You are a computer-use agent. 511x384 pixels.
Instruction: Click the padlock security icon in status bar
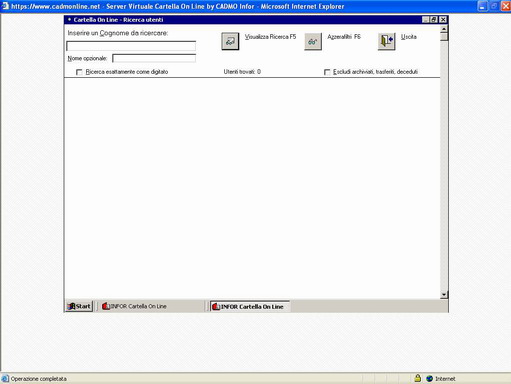click(417, 378)
